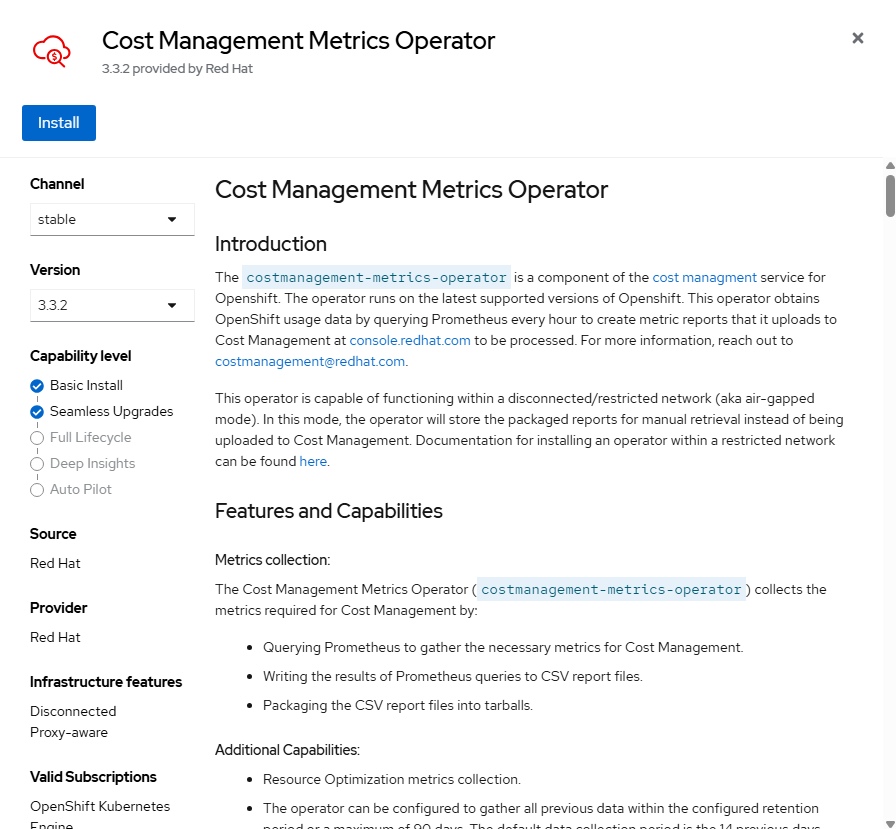Click the 'Additional Capabilities:' subheading
The width and height of the screenshot is (896, 829).
pos(287,750)
